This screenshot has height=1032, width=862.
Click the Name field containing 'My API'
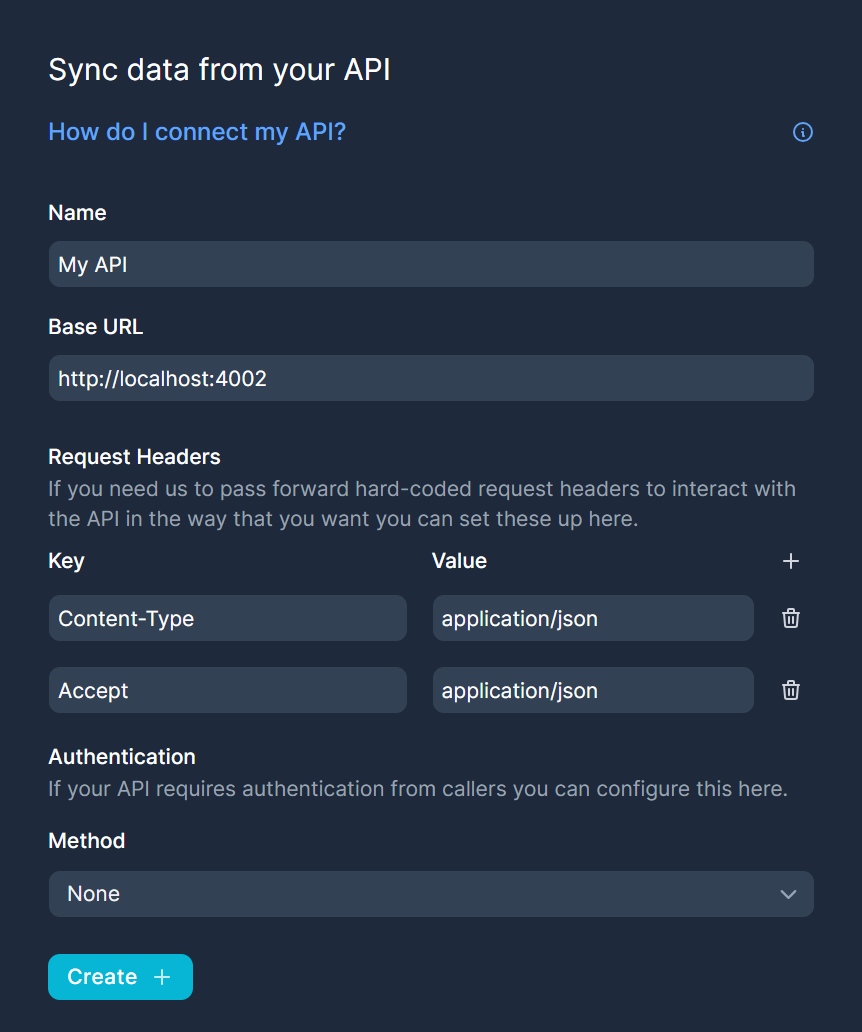pos(431,264)
